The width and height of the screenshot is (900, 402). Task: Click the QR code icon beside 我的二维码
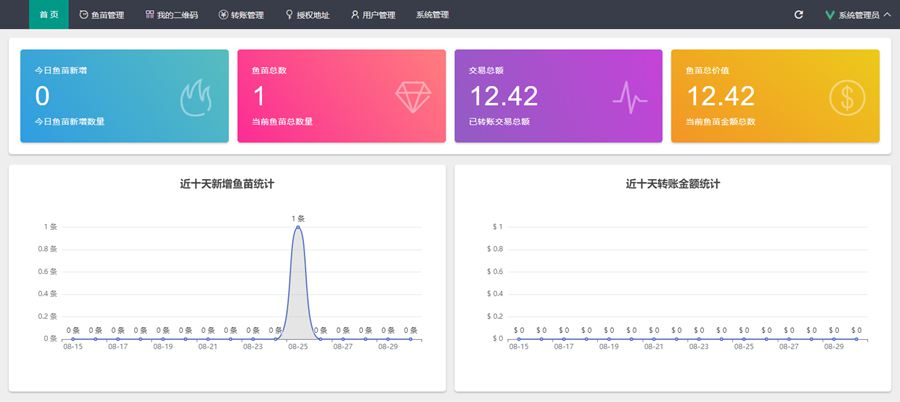click(150, 15)
